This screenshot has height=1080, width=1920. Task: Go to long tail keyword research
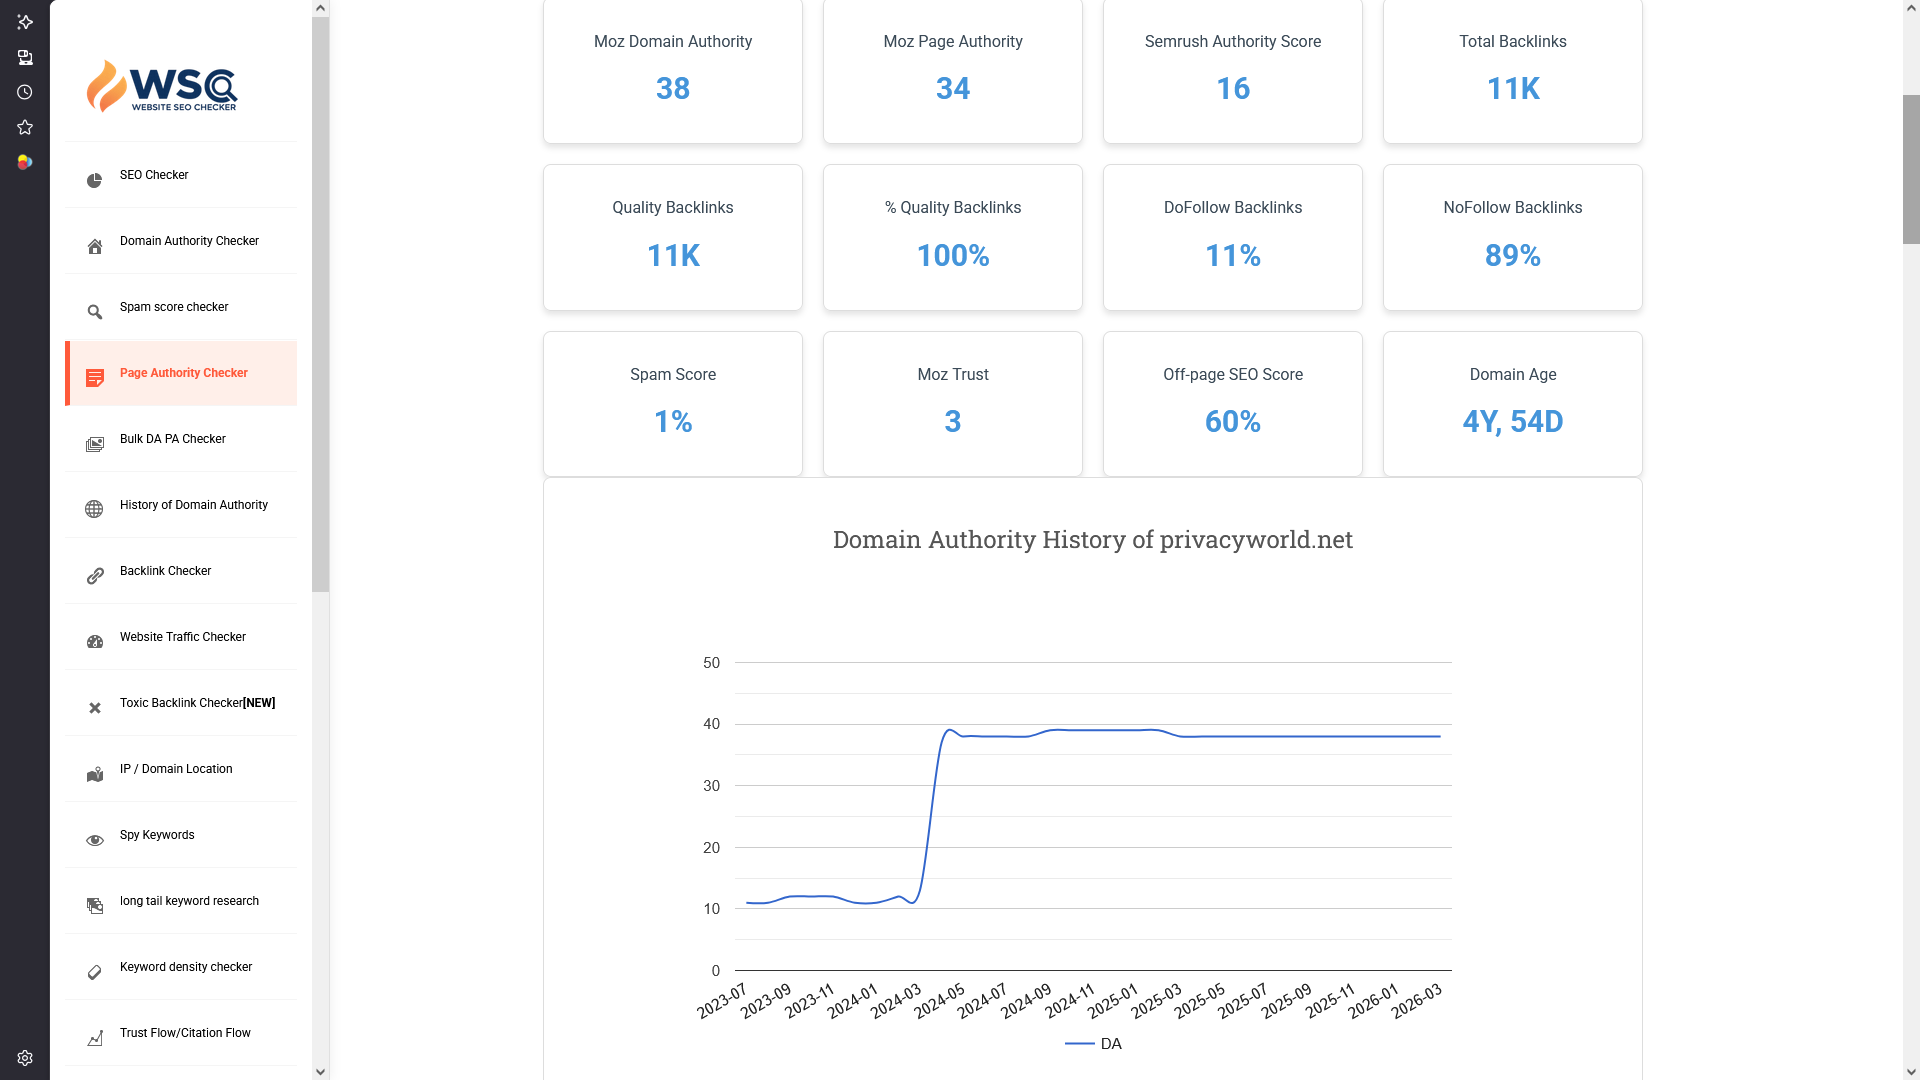point(189,901)
